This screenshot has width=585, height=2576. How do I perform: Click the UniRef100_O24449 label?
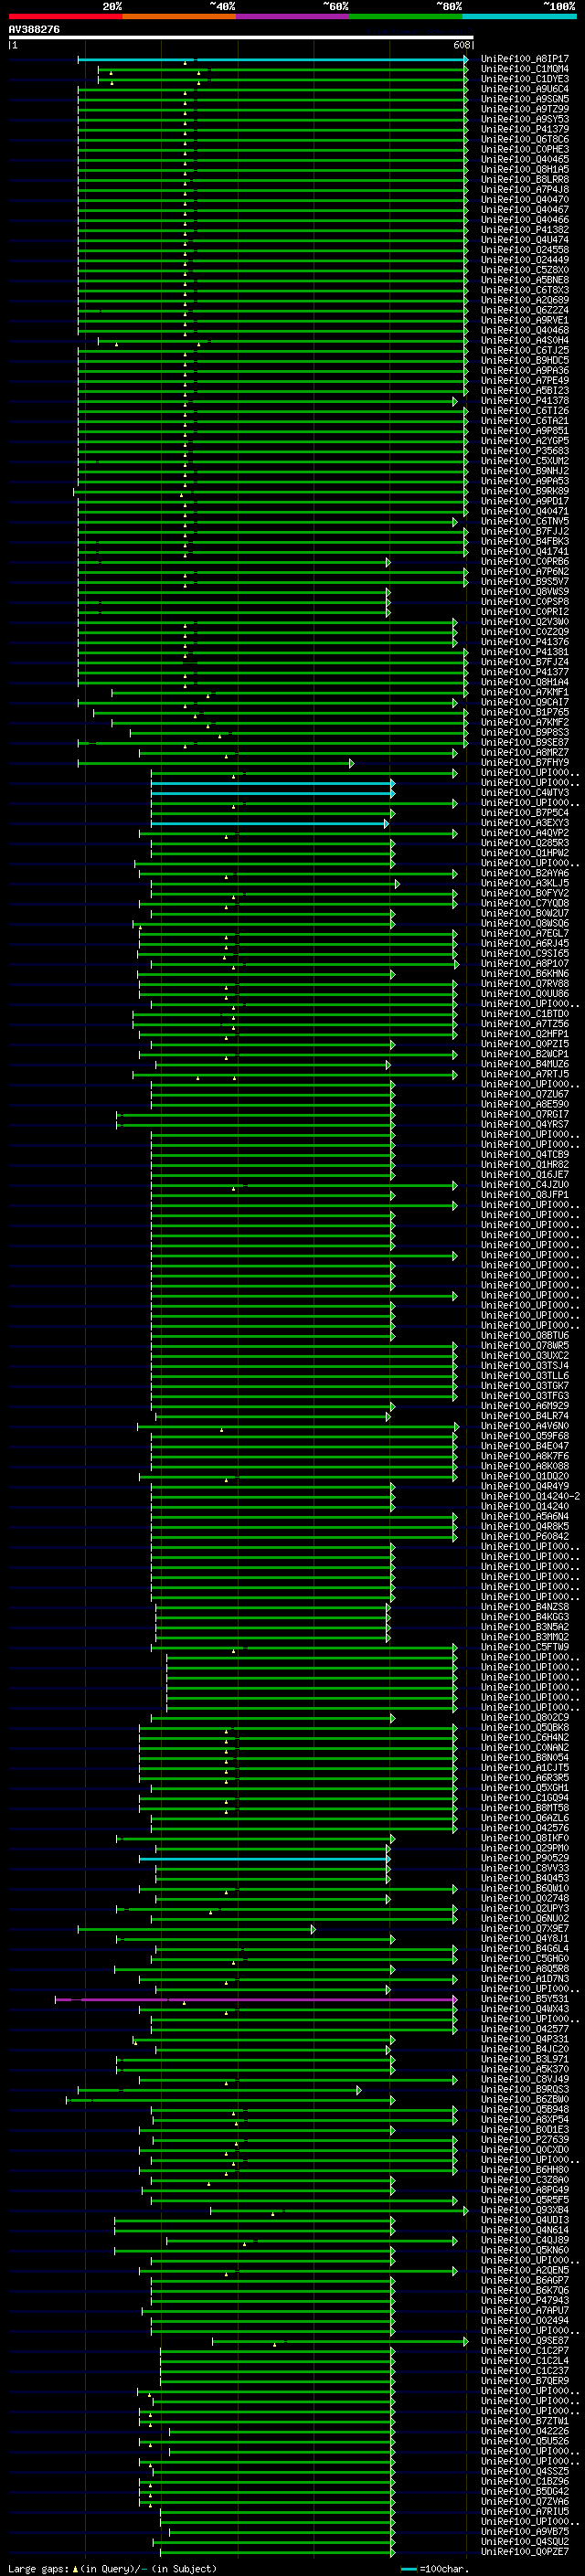coord(524,260)
